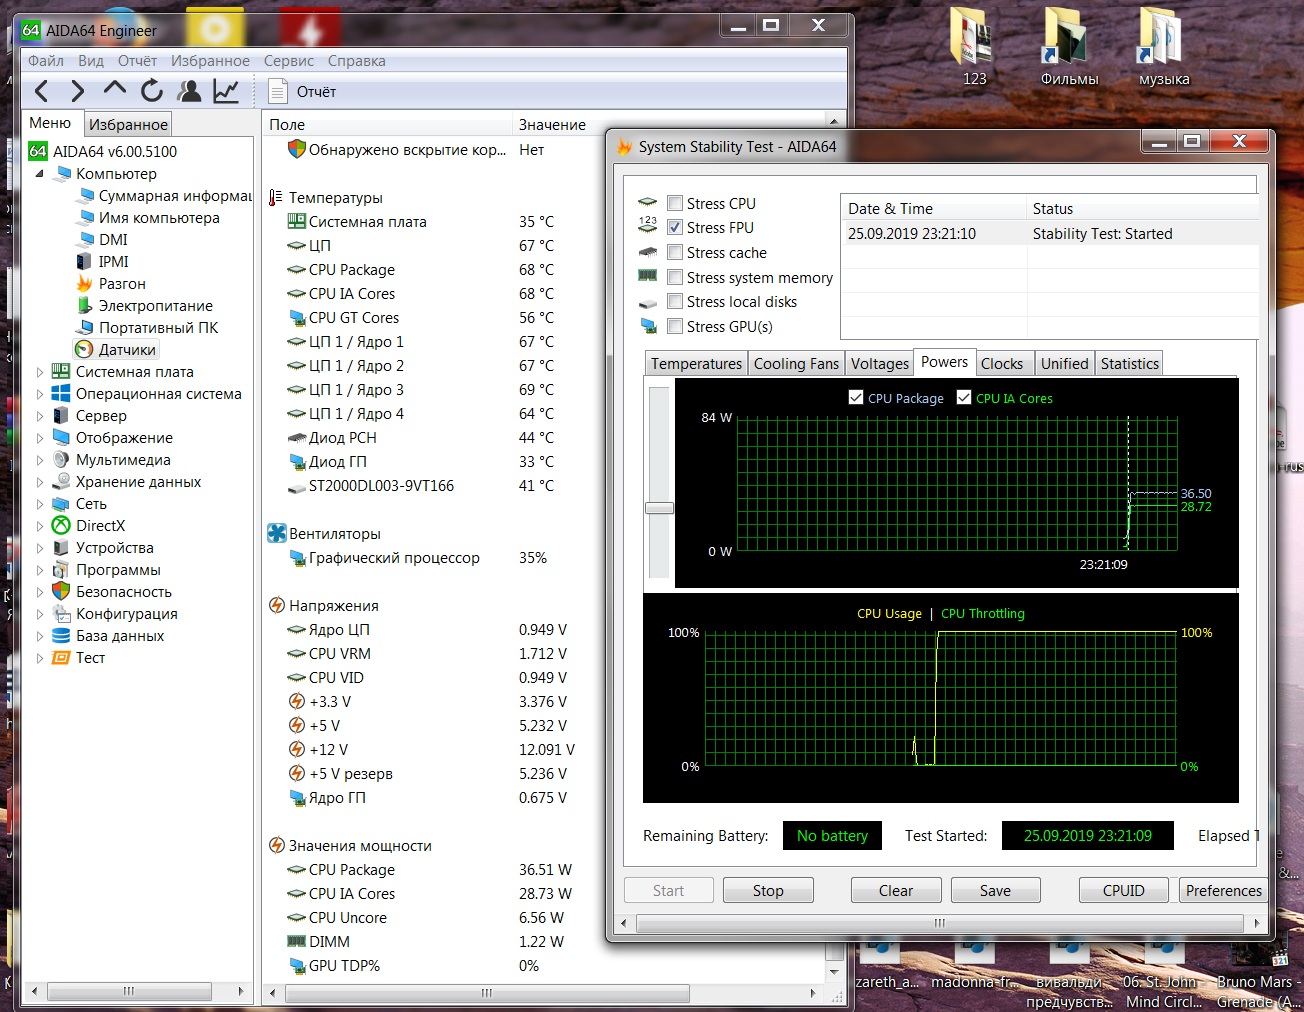Viewport: 1304px width, 1012px height.
Task: Open Портативный ПК item in tree
Action: pos(158,328)
